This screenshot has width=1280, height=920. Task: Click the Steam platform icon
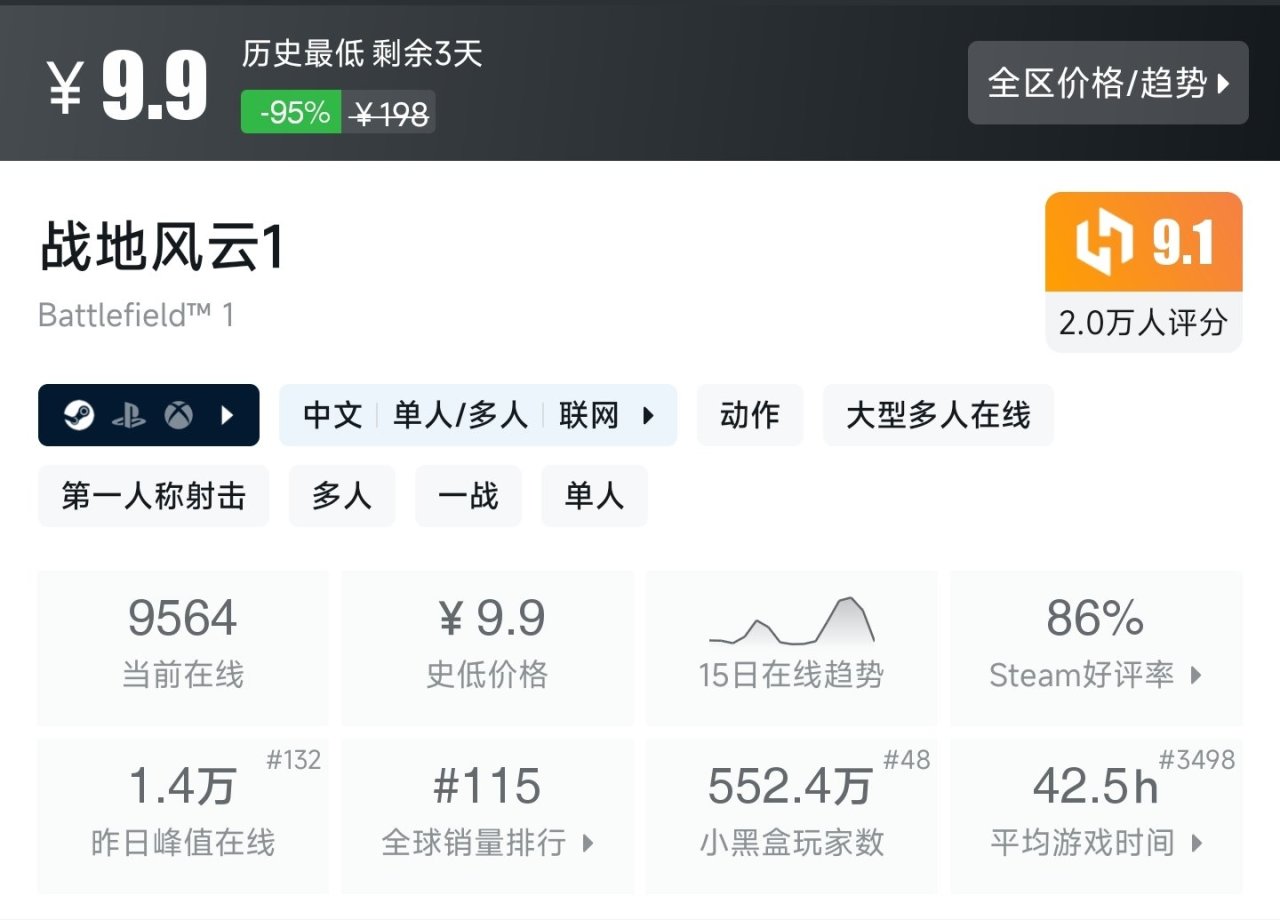79,415
